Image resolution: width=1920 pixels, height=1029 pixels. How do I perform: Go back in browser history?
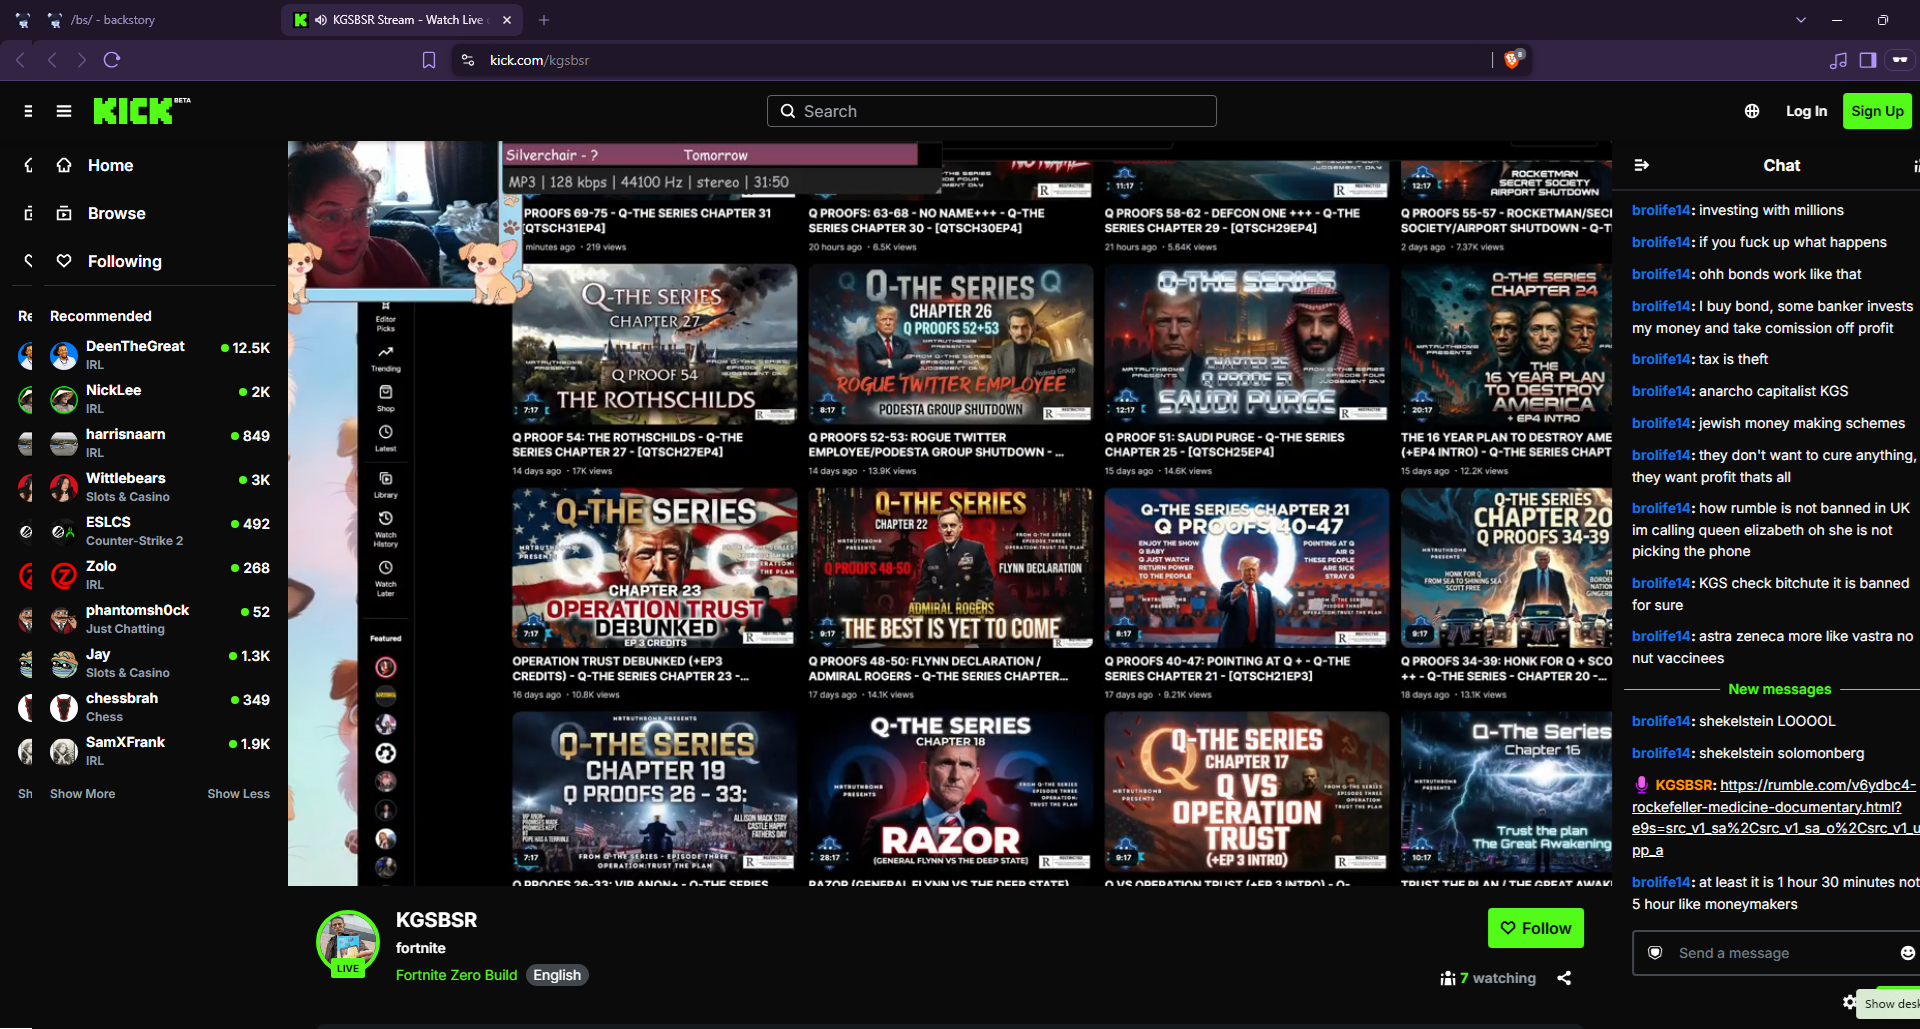tap(52, 60)
